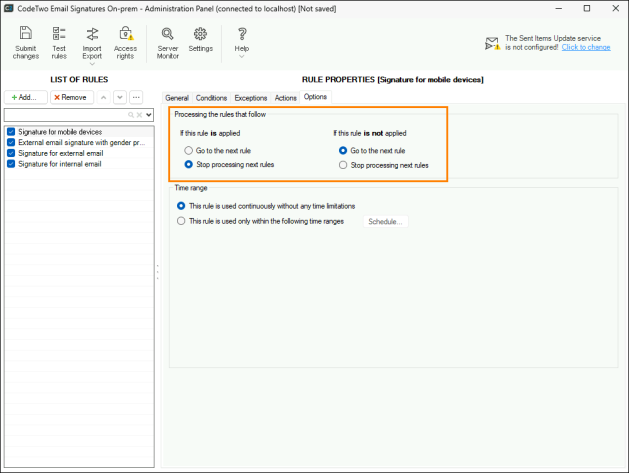Click the application logo in title bar
The height and width of the screenshot is (473, 629).
click(8, 8)
